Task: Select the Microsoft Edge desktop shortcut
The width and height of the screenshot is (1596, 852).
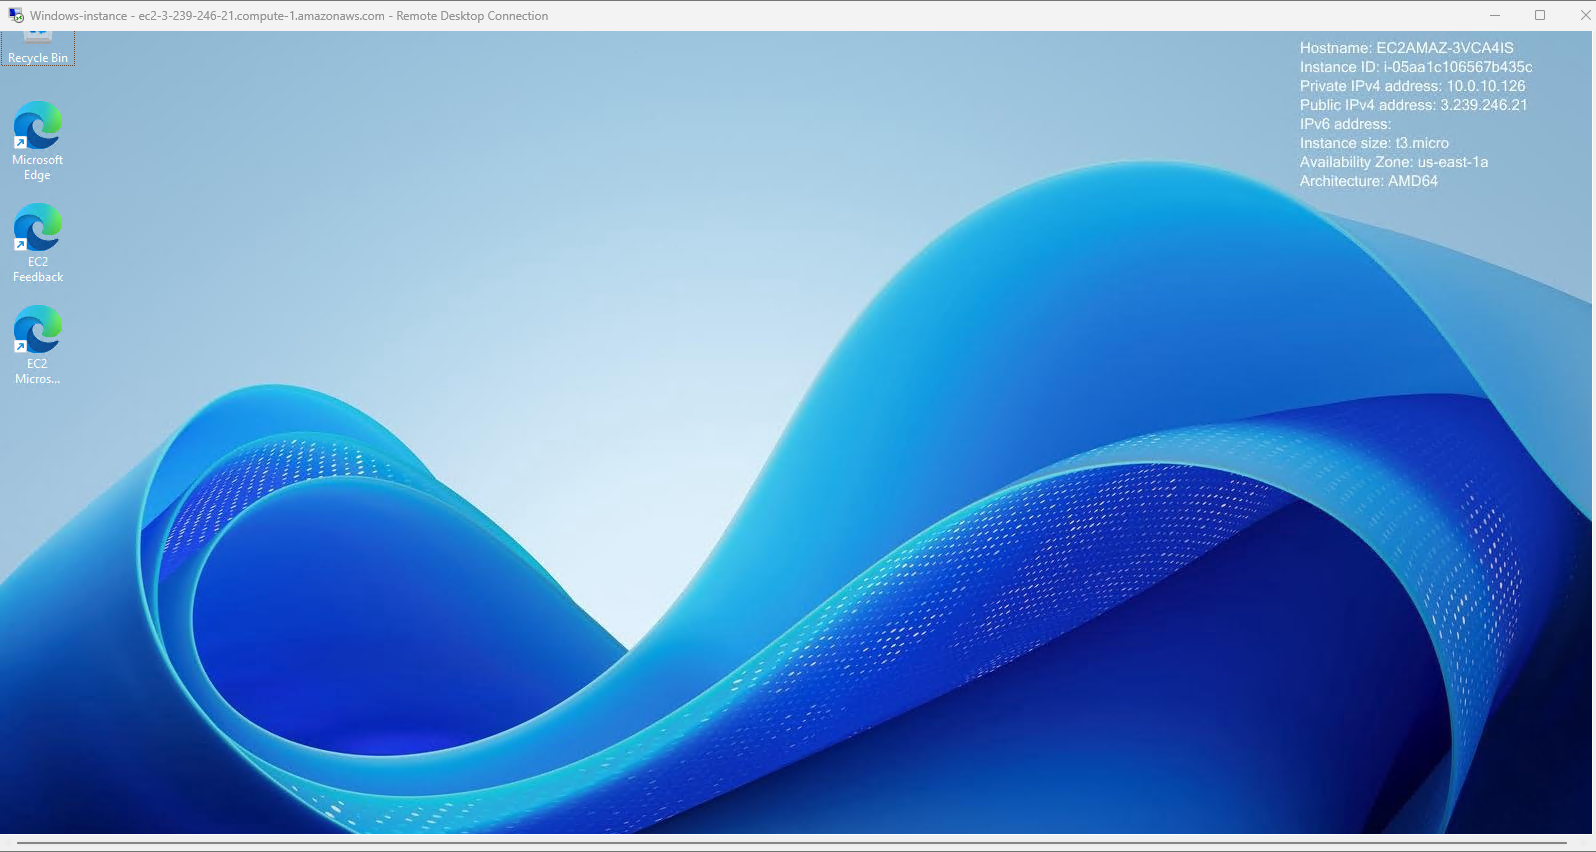Action: [38, 141]
